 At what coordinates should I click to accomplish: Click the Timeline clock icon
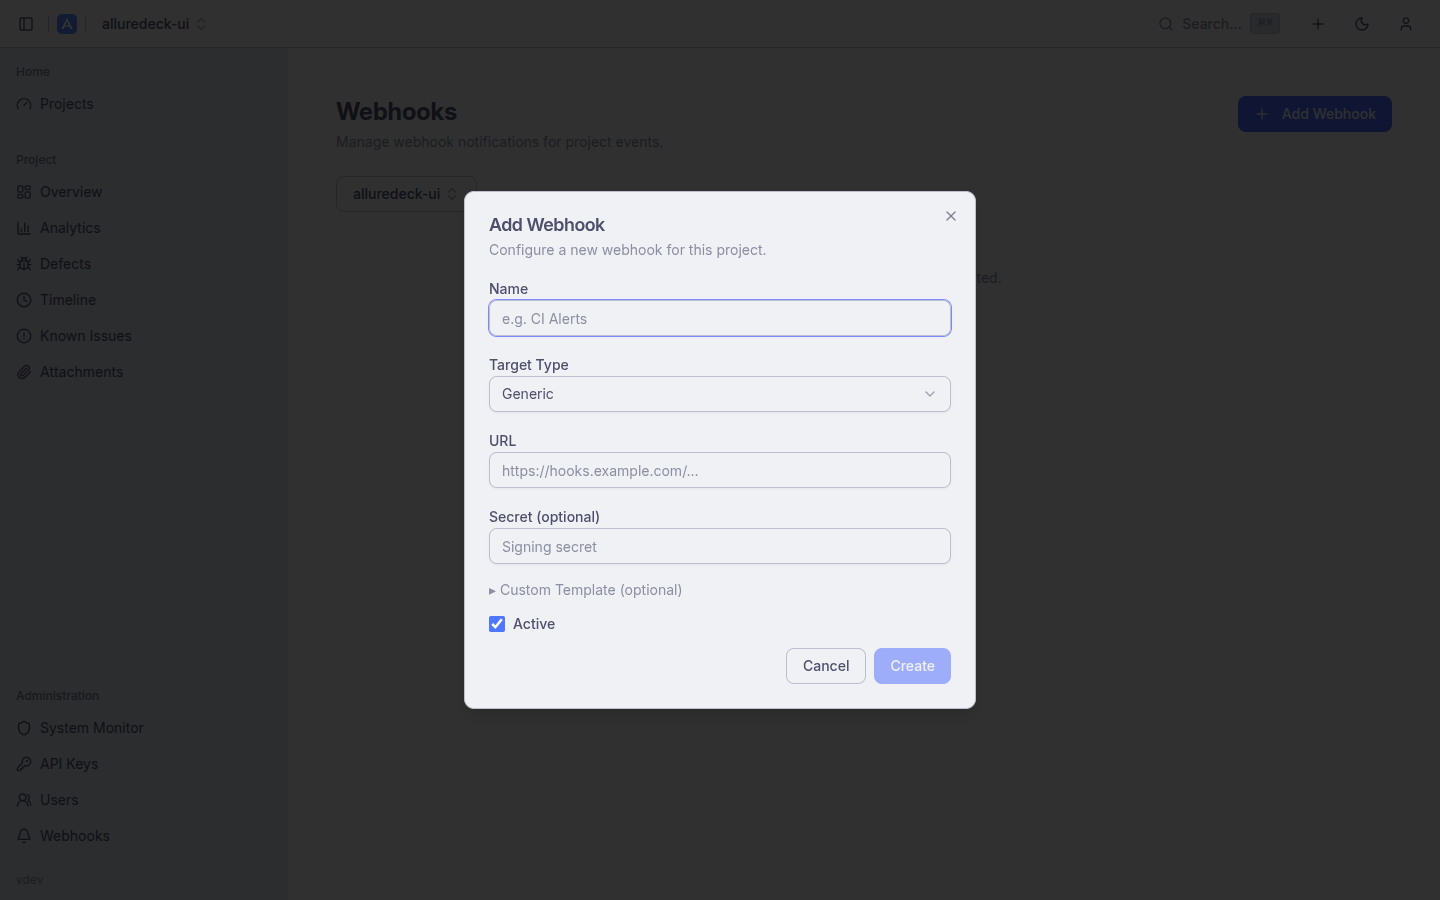click(x=24, y=300)
